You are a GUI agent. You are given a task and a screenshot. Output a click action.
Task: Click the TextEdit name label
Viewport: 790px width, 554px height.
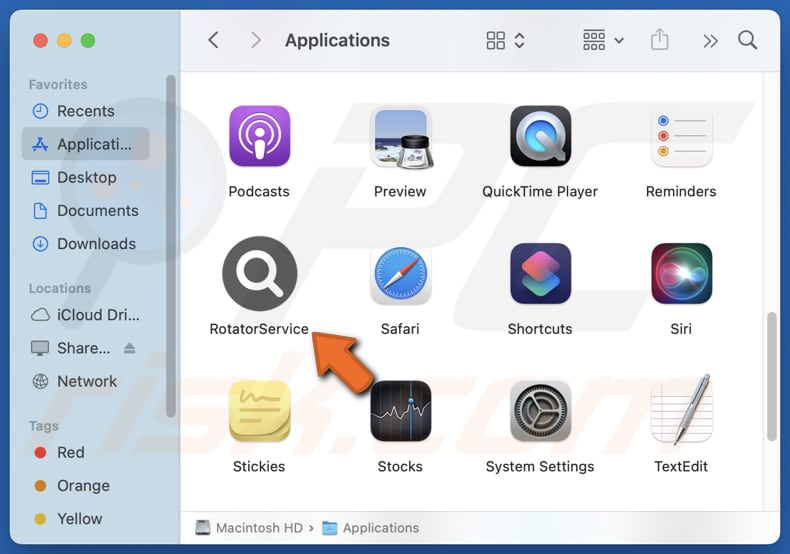[x=681, y=466]
